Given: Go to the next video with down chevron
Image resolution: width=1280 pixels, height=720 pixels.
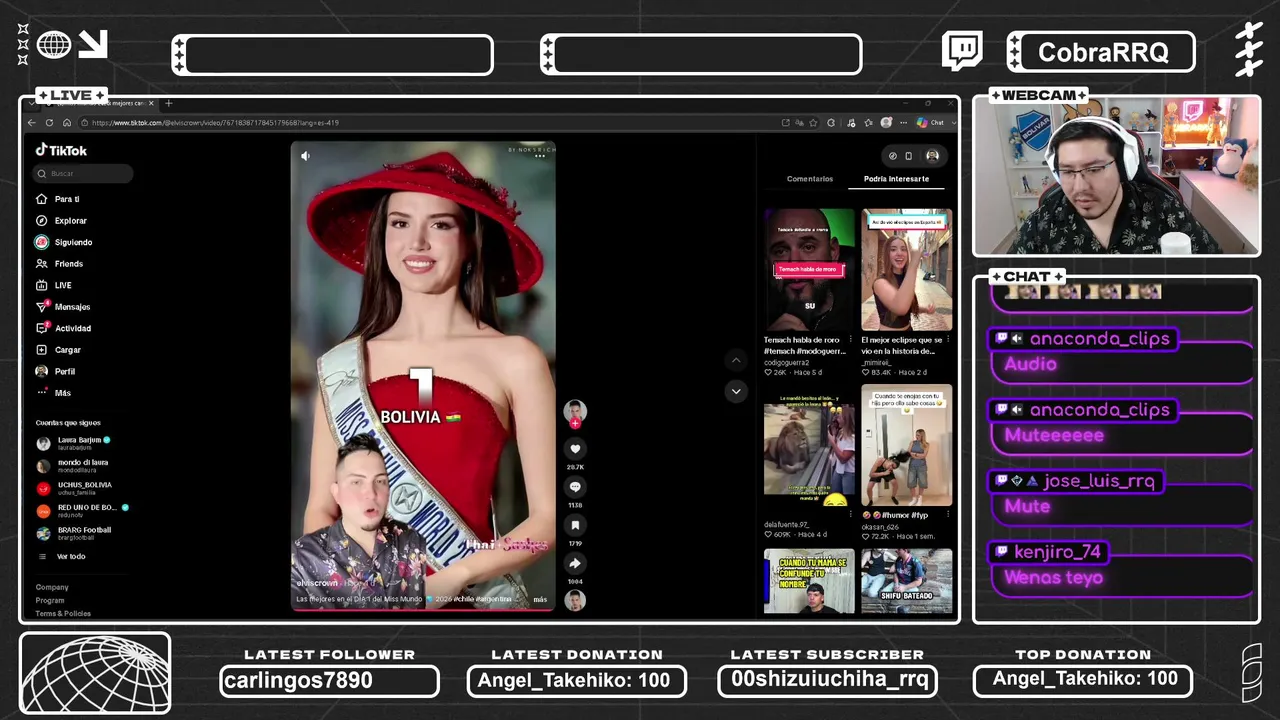Looking at the screenshot, I should [x=736, y=392].
